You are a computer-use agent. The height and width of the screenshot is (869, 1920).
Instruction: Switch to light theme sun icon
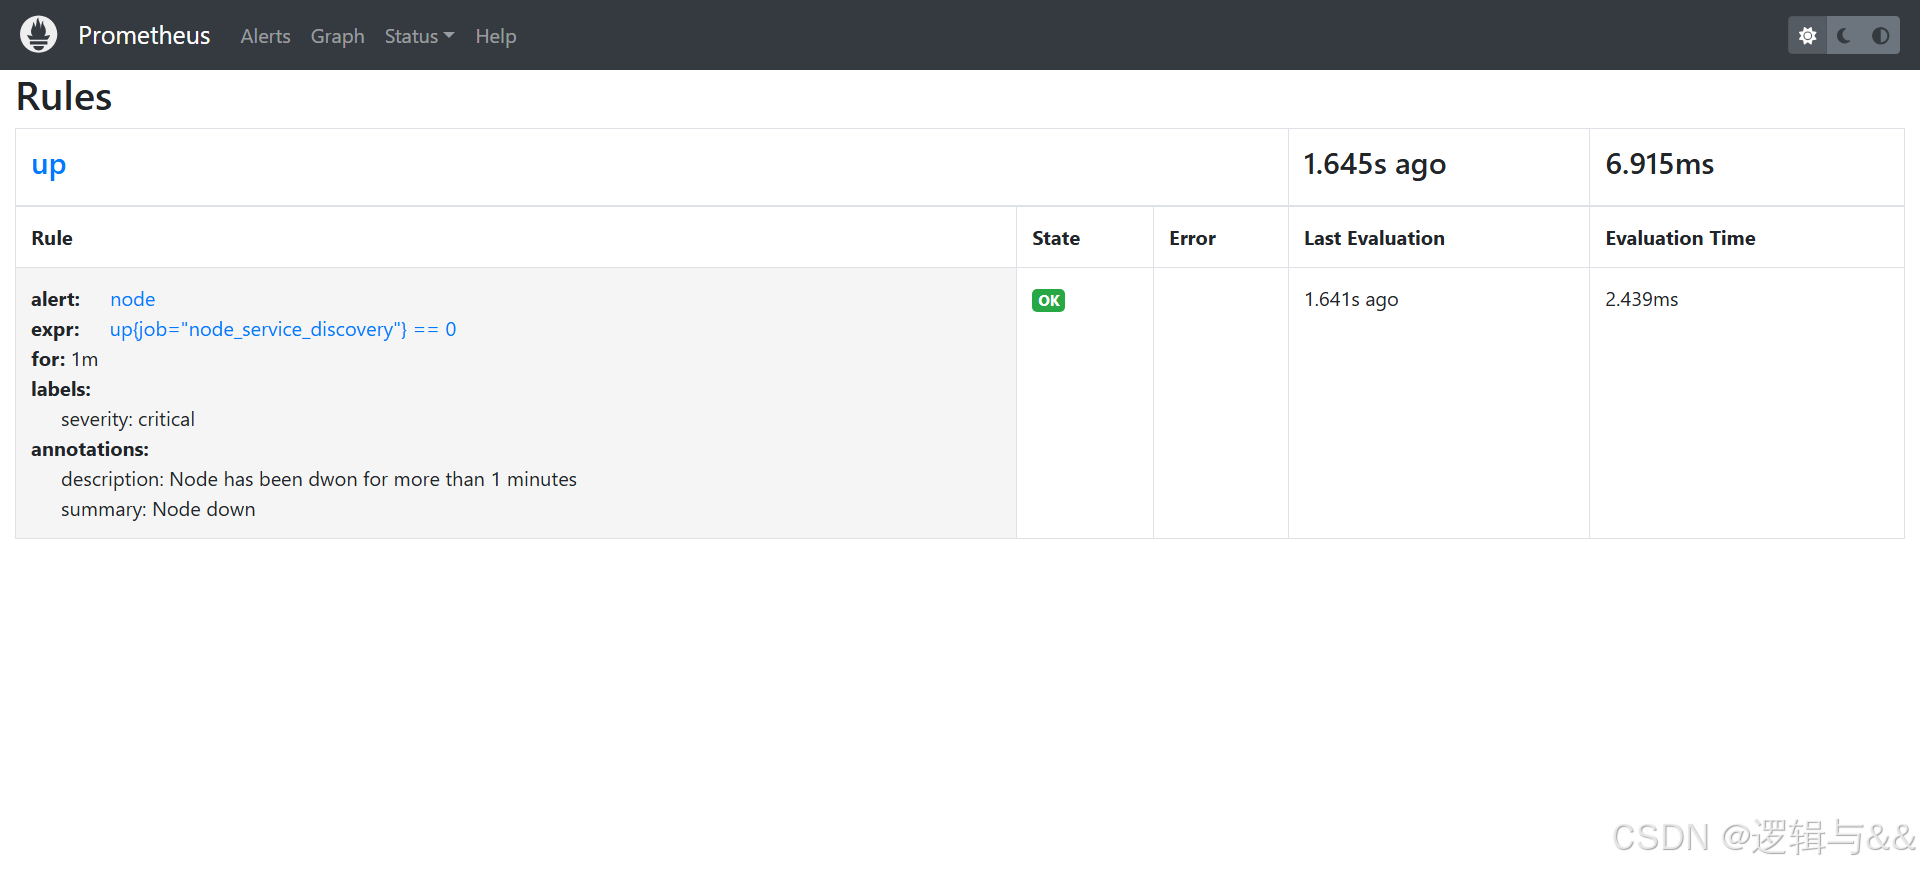(x=1807, y=36)
